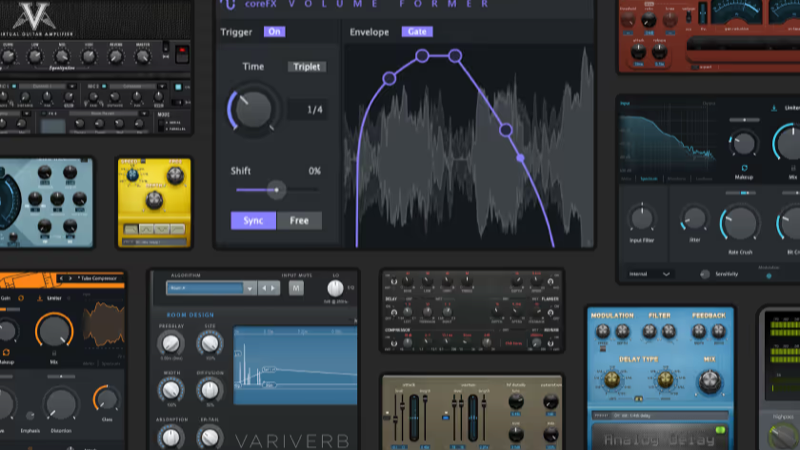Switch to Meter tab in Tube Compressor
The width and height of the screenshot is (800, 450).
coord(88,364)
